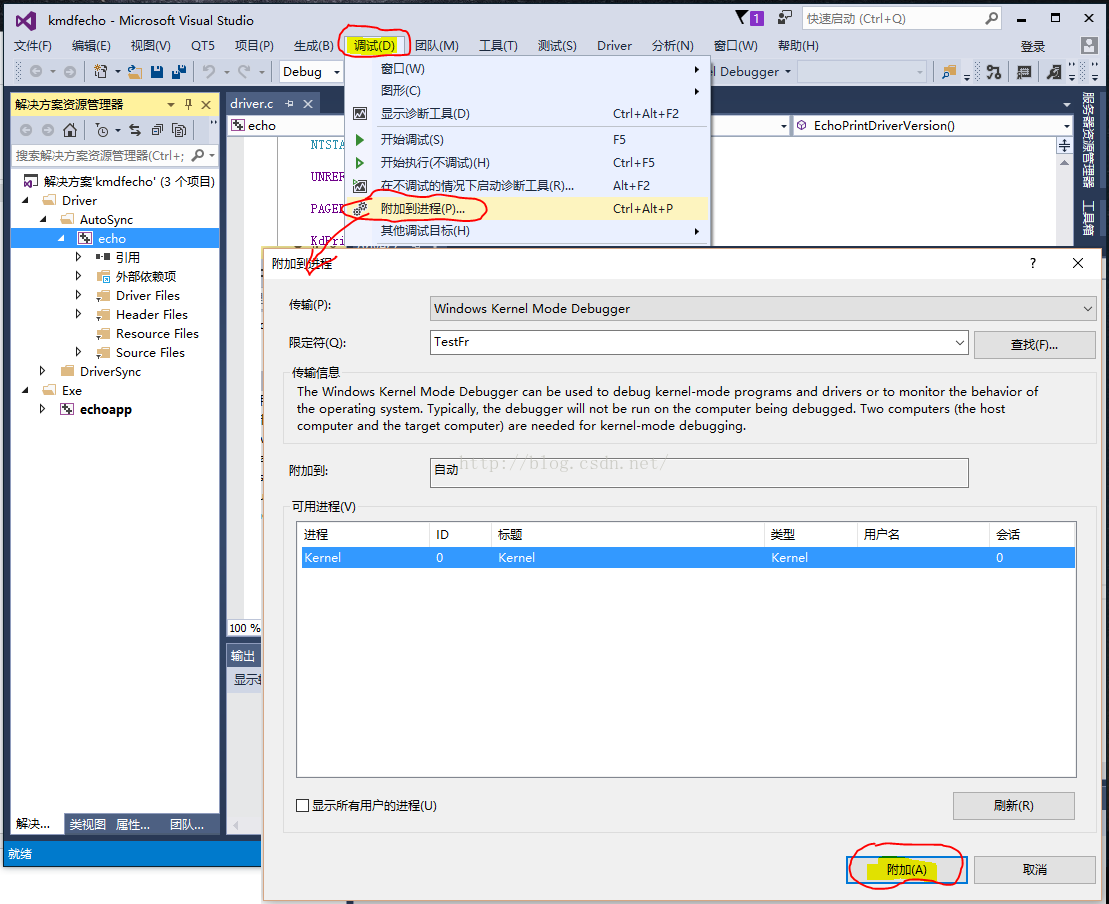The width and height of the screenshot is (1109, 904).
Task: Click the 刷新(R) refresh button
Action: pos(1014,806)
